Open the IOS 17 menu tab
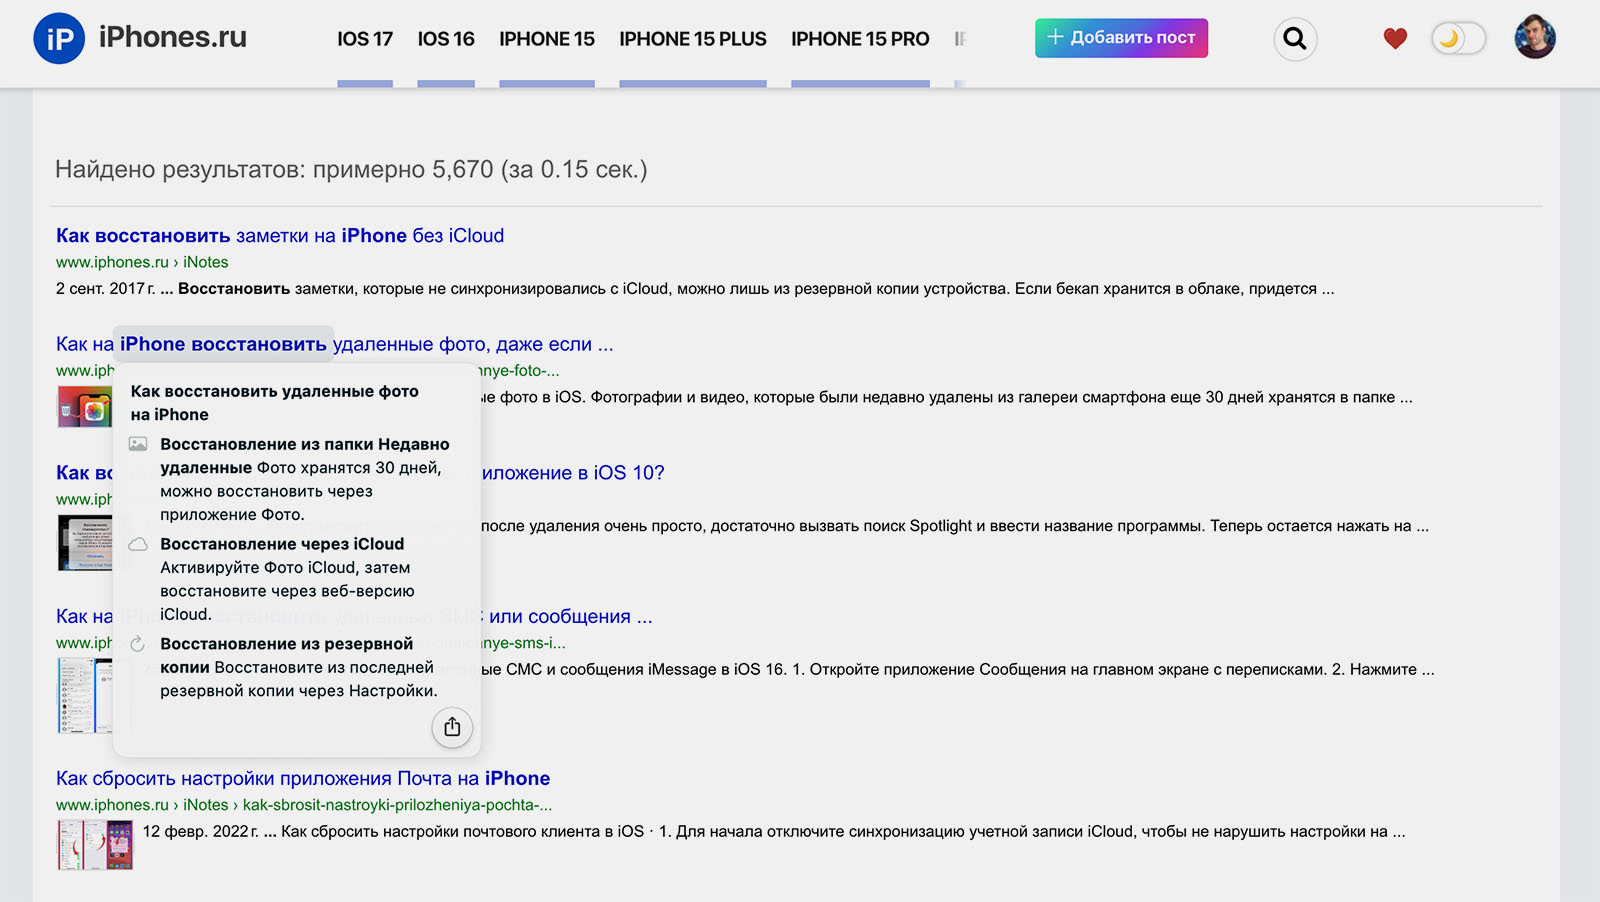Image resolution: width=1600 pixels, height=902 pixels. [365, 39]
